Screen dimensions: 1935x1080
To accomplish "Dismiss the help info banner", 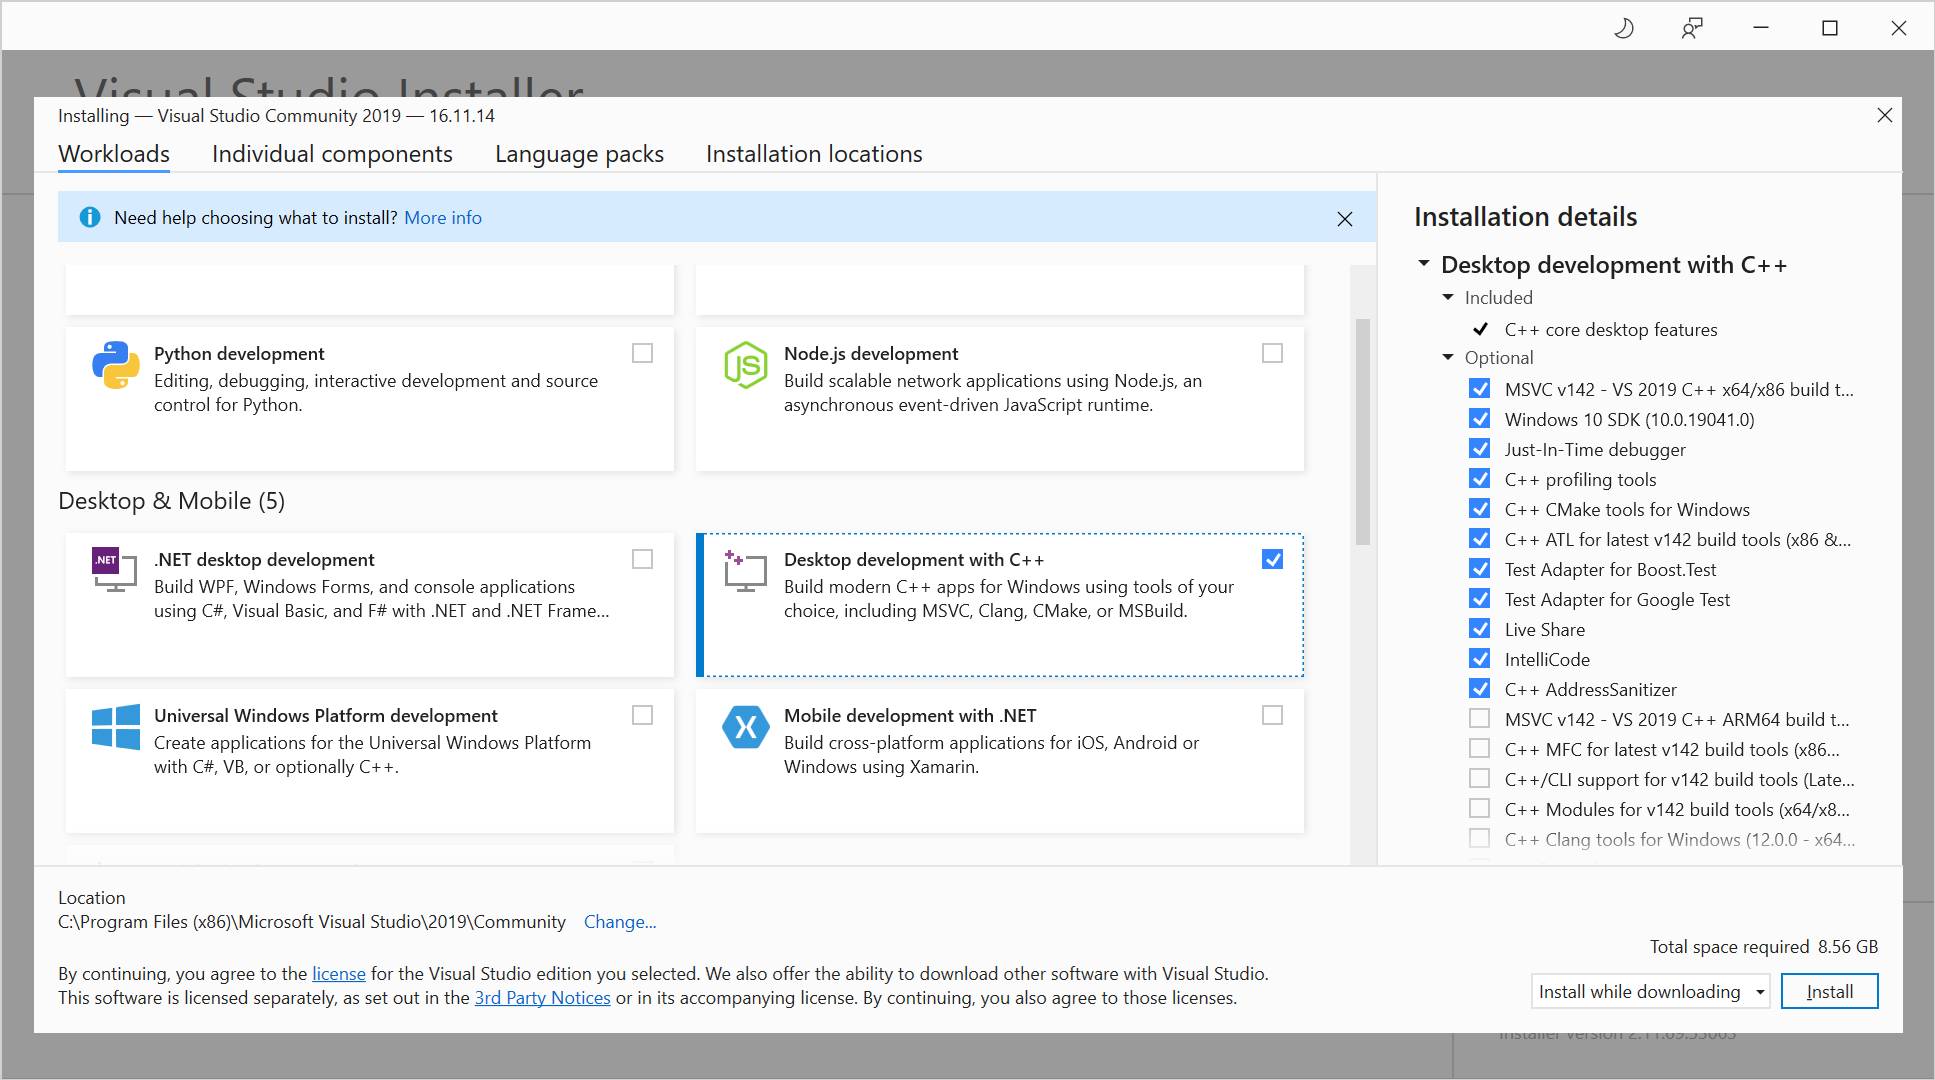I will 1345,219.
